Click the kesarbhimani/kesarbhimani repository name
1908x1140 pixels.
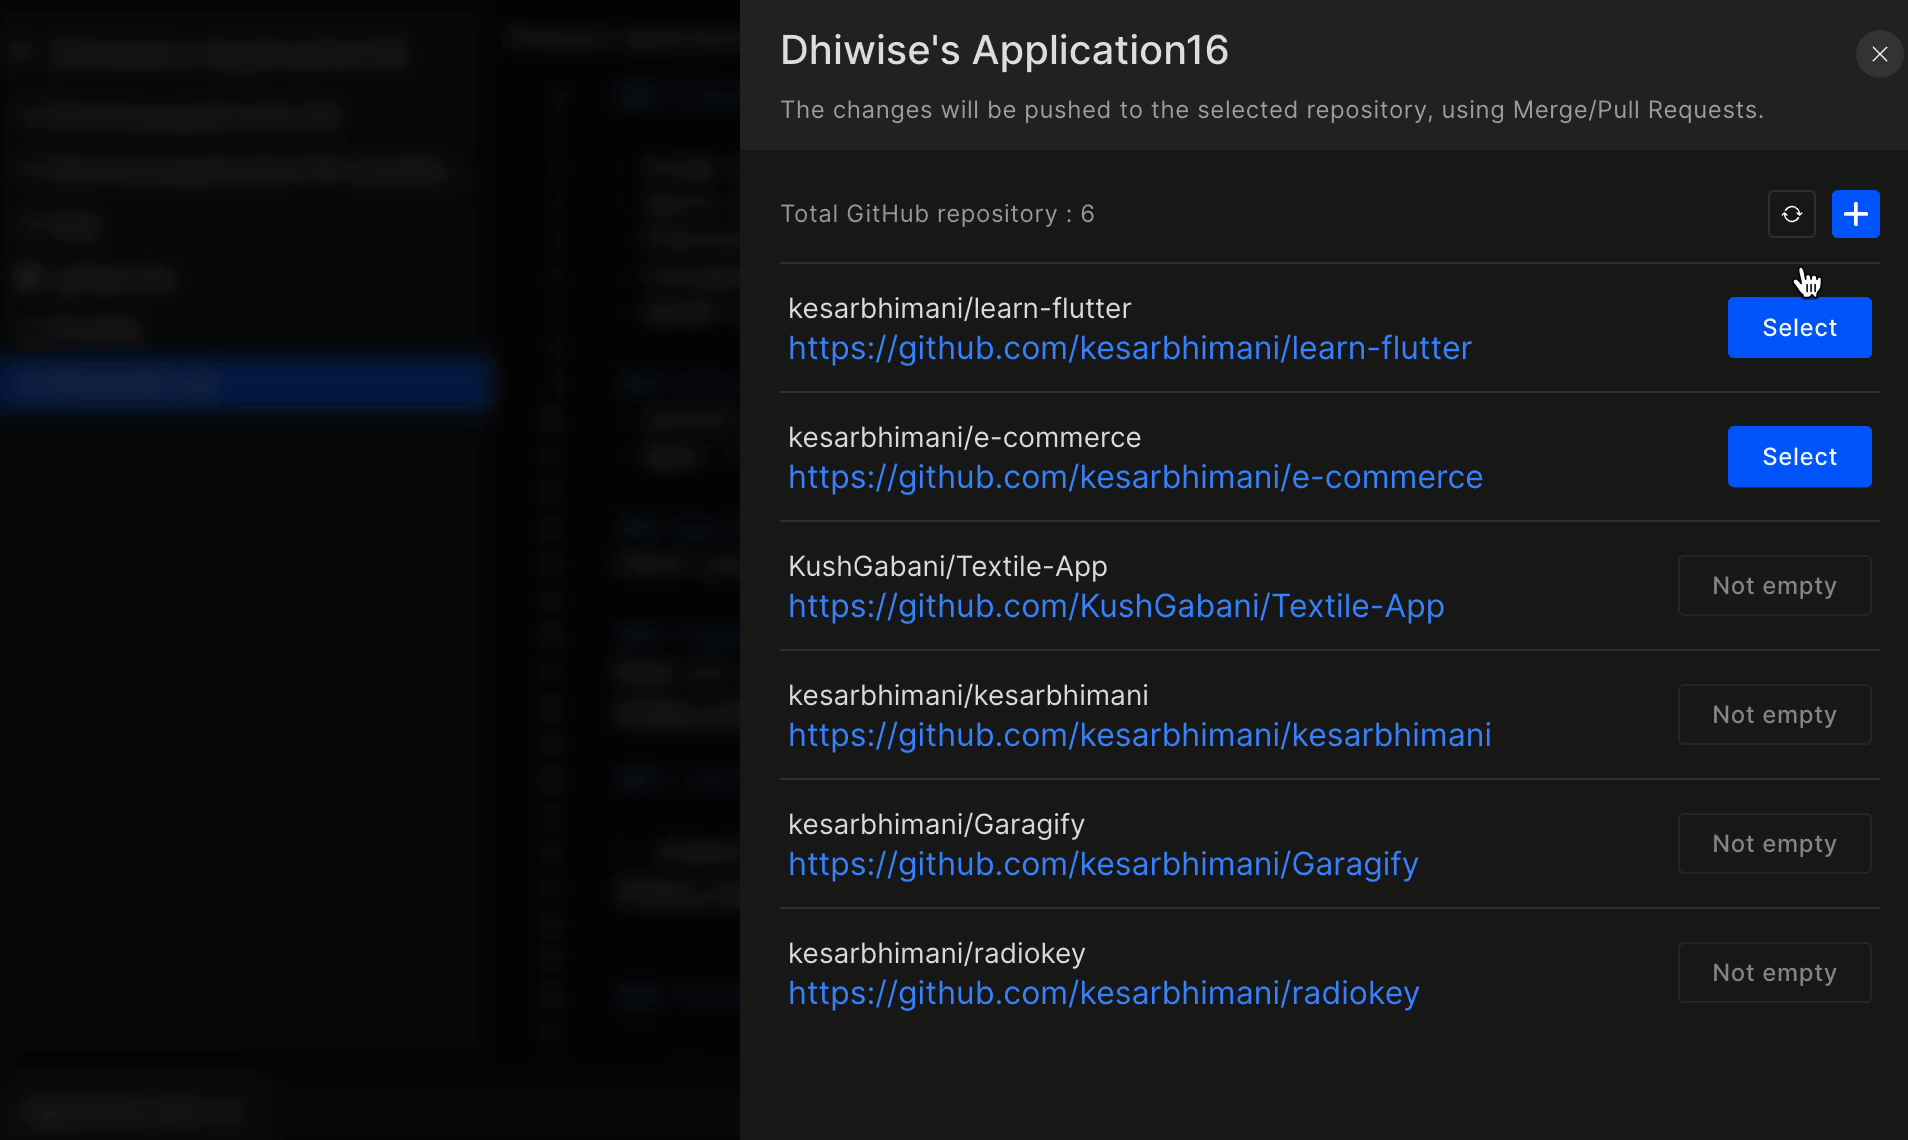(x=968, y=695)
